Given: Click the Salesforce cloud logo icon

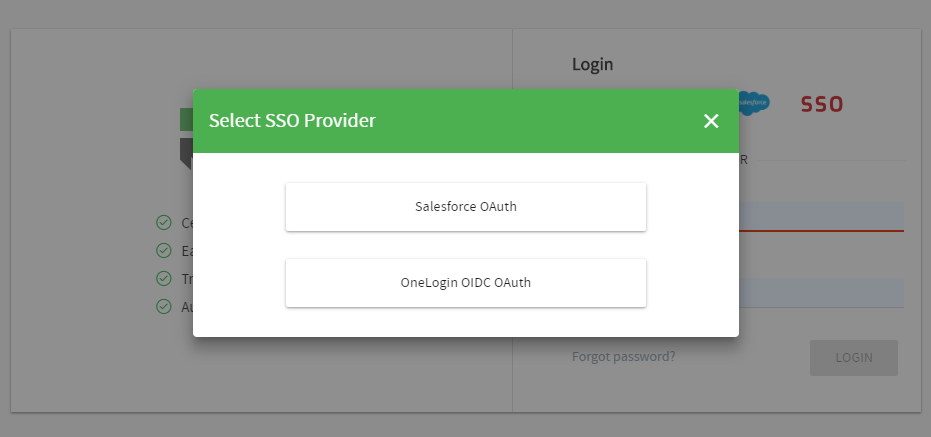Looking at the screenshot, I should point(753,102).
